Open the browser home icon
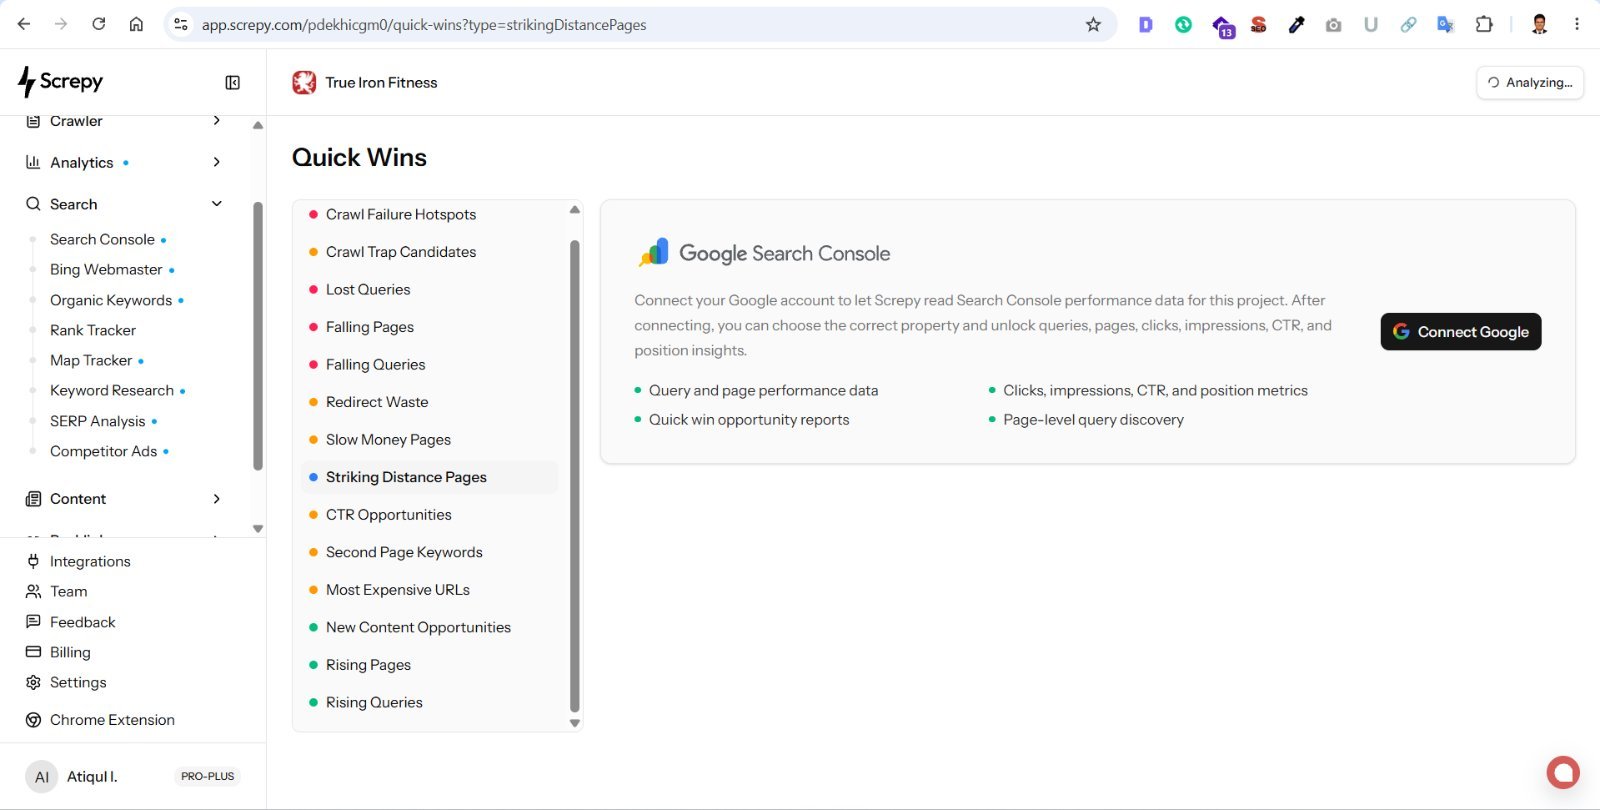The width and height of the screenshot is (1600, 810). click(x=136, y=24)
